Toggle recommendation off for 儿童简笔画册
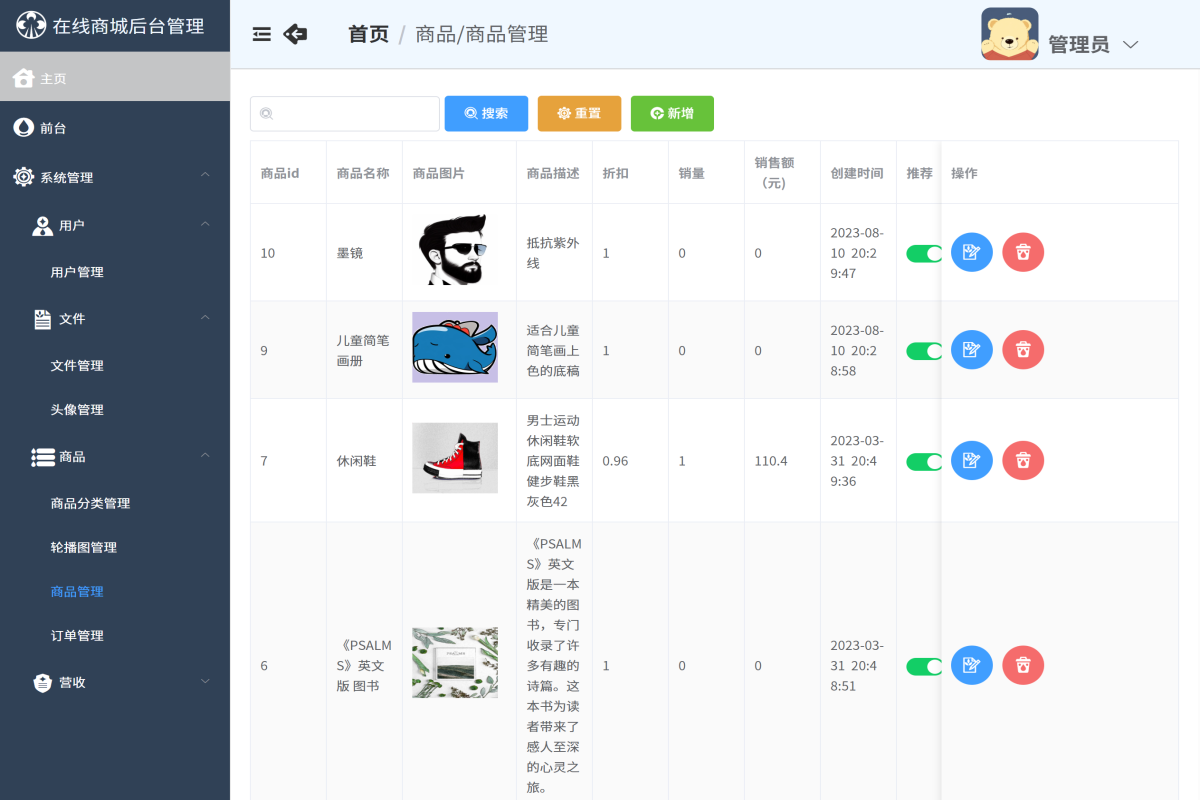Screen dimensions: 1200x800 click(922, 350)
